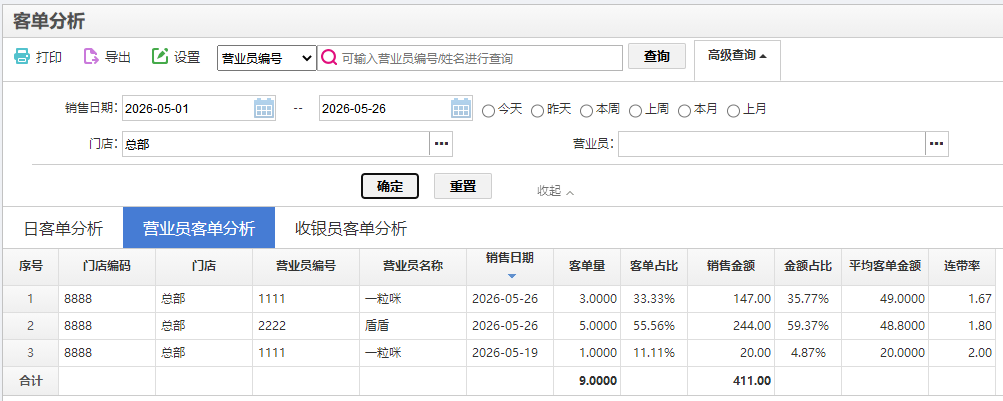Switch to the 营业员客单分析 tab
Screen dimensions: 1003x401
pyautogui.click(x=199, y=228)
